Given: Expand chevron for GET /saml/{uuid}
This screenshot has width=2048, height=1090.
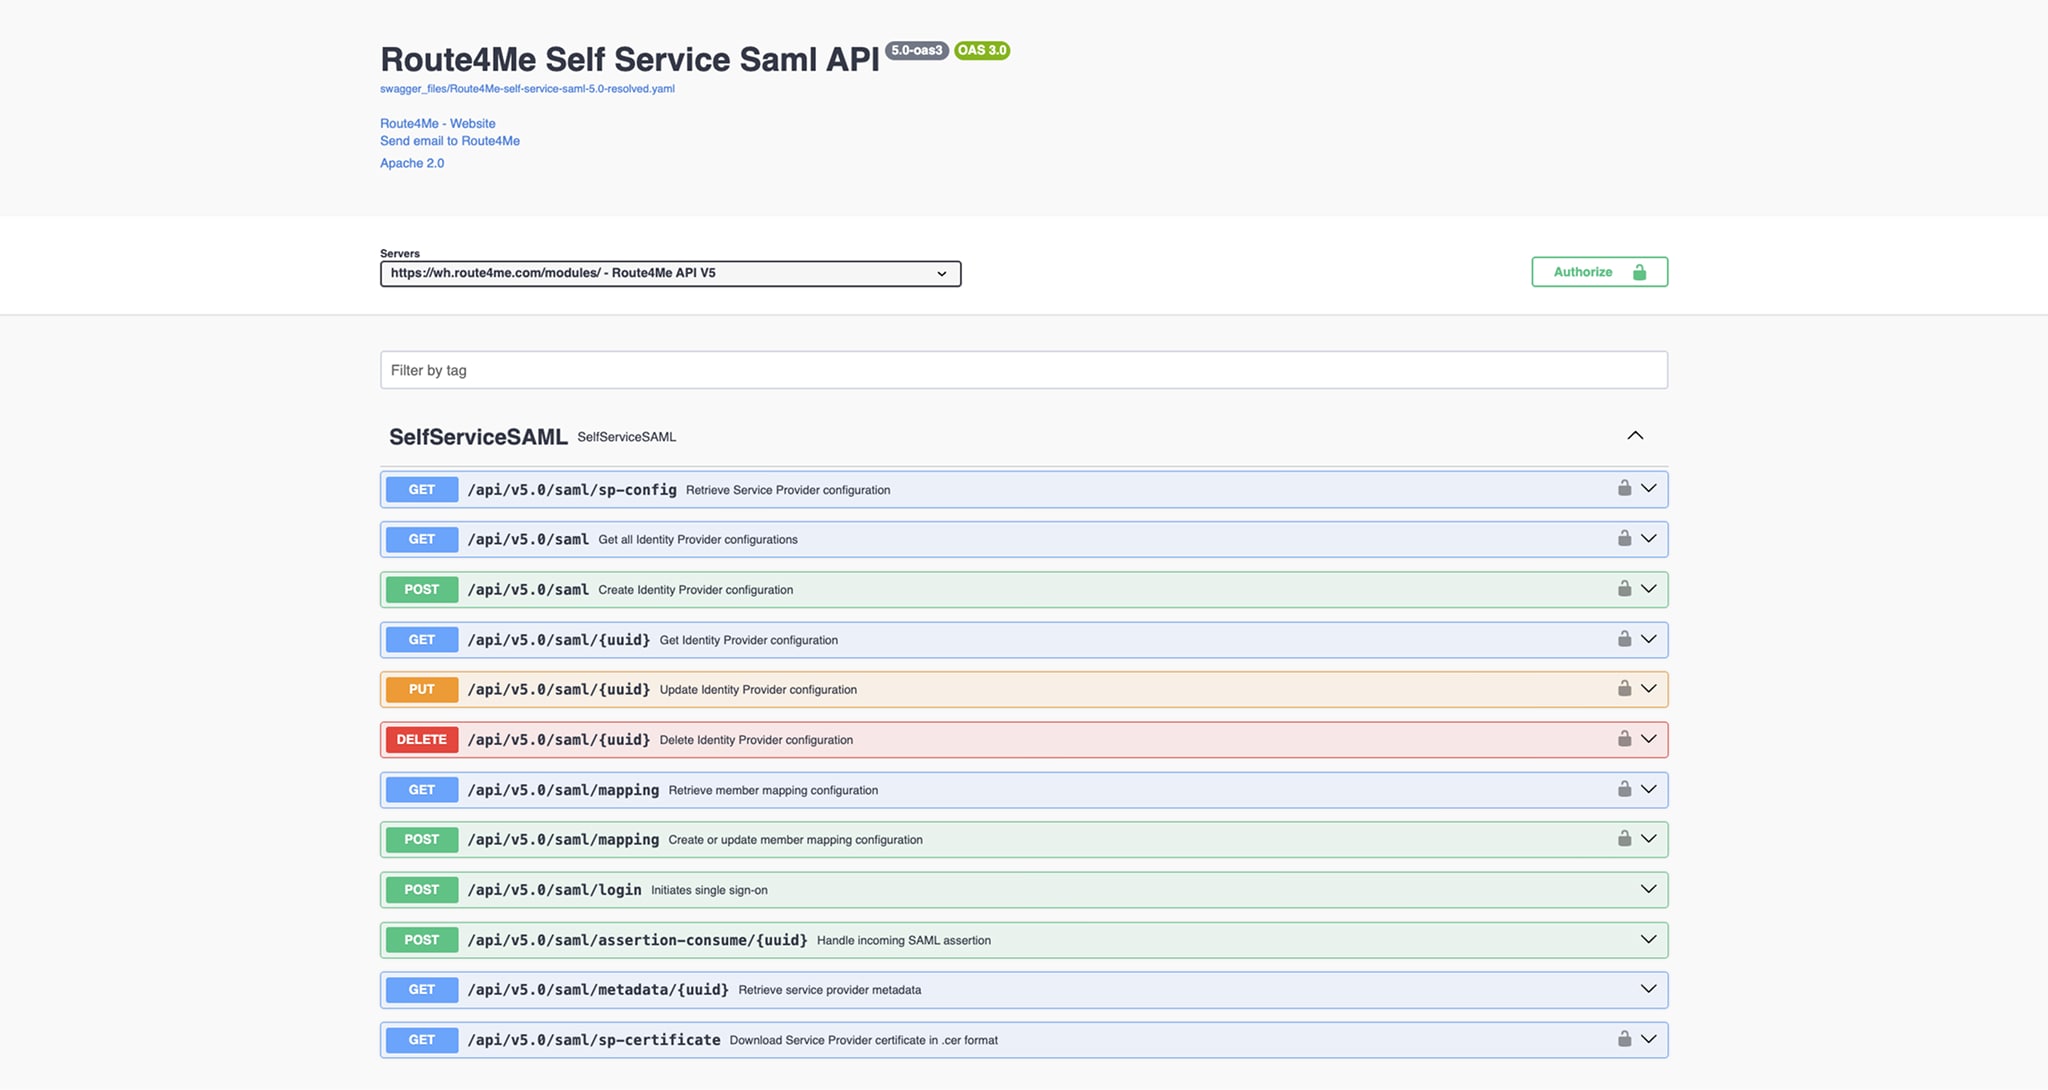Looking at the screenshot, I should point(1649,638).
